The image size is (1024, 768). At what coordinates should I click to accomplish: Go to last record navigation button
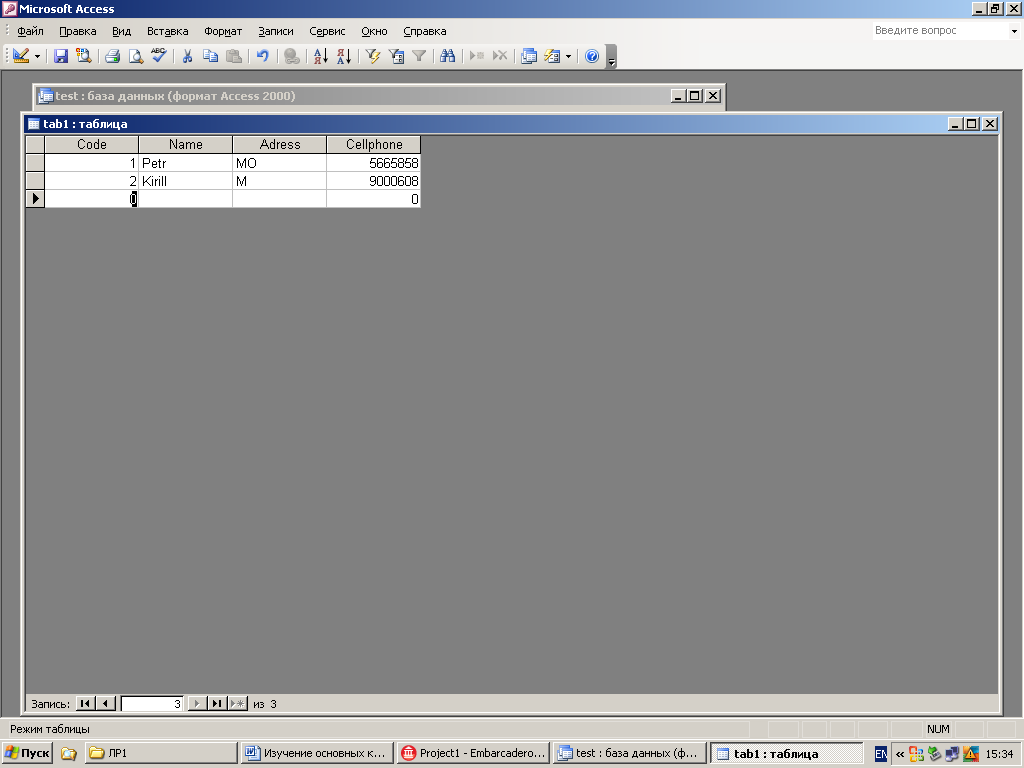(217, 703)
